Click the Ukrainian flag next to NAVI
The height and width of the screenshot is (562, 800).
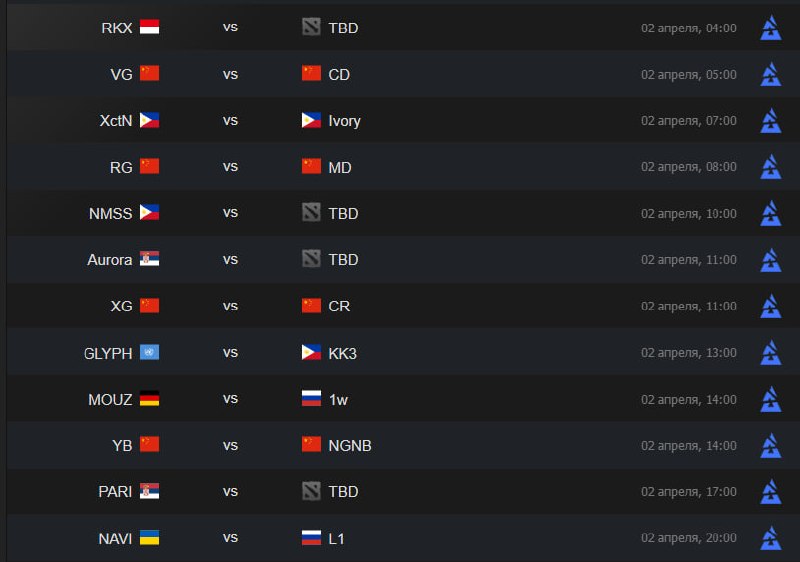tap(150, 538)
